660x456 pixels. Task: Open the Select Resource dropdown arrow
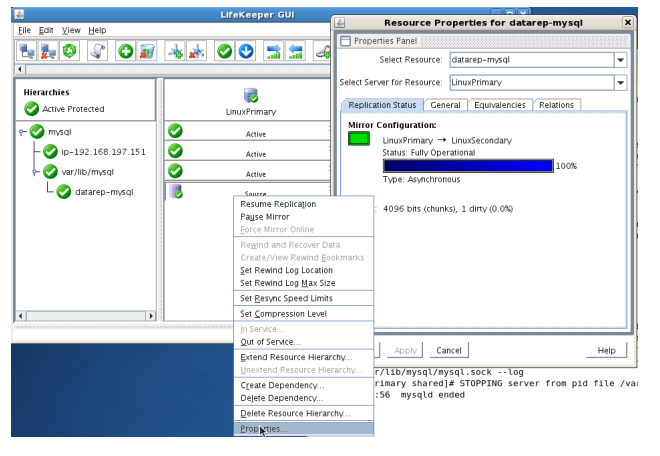coord(620,60)
